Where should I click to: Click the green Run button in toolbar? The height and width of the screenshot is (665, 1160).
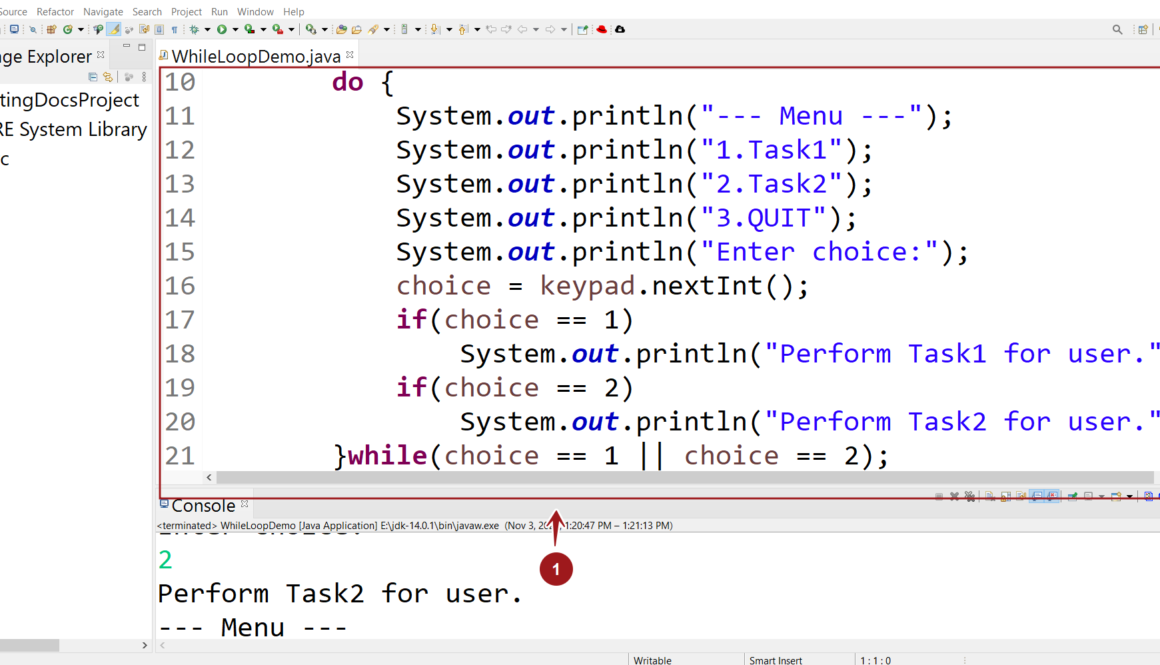pos(221,30)
